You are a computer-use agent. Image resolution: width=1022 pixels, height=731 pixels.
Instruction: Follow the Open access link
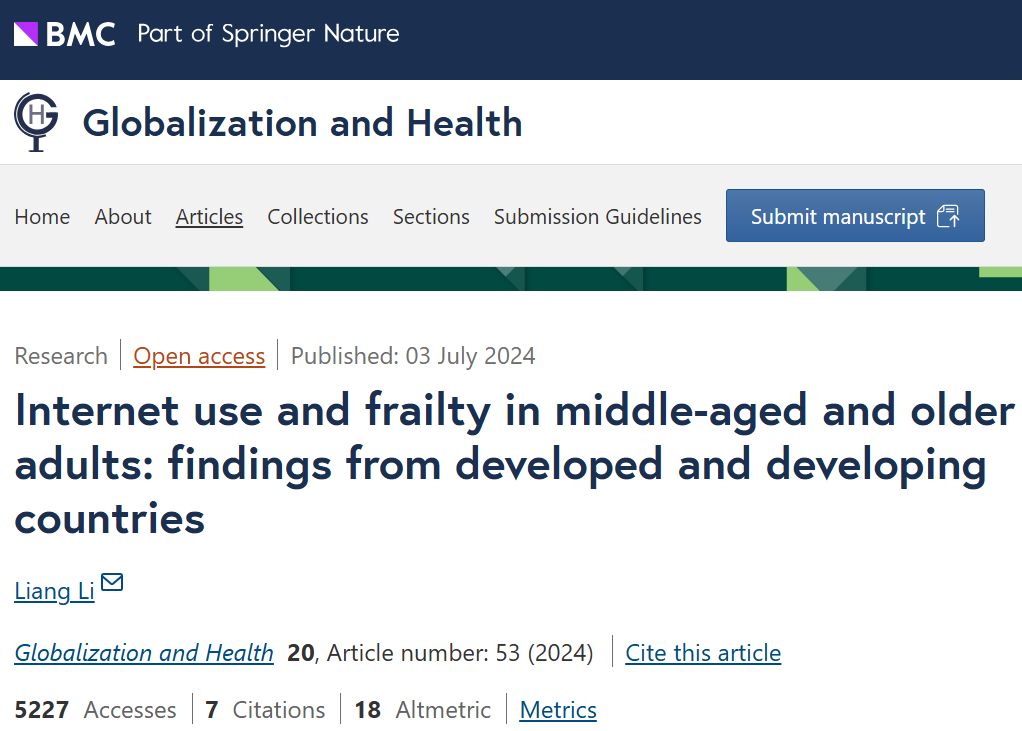point(199,356)
